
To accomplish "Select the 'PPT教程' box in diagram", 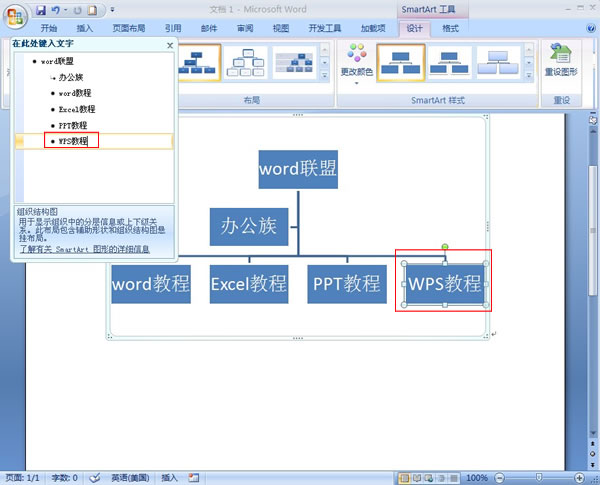I will pos(347,284).
